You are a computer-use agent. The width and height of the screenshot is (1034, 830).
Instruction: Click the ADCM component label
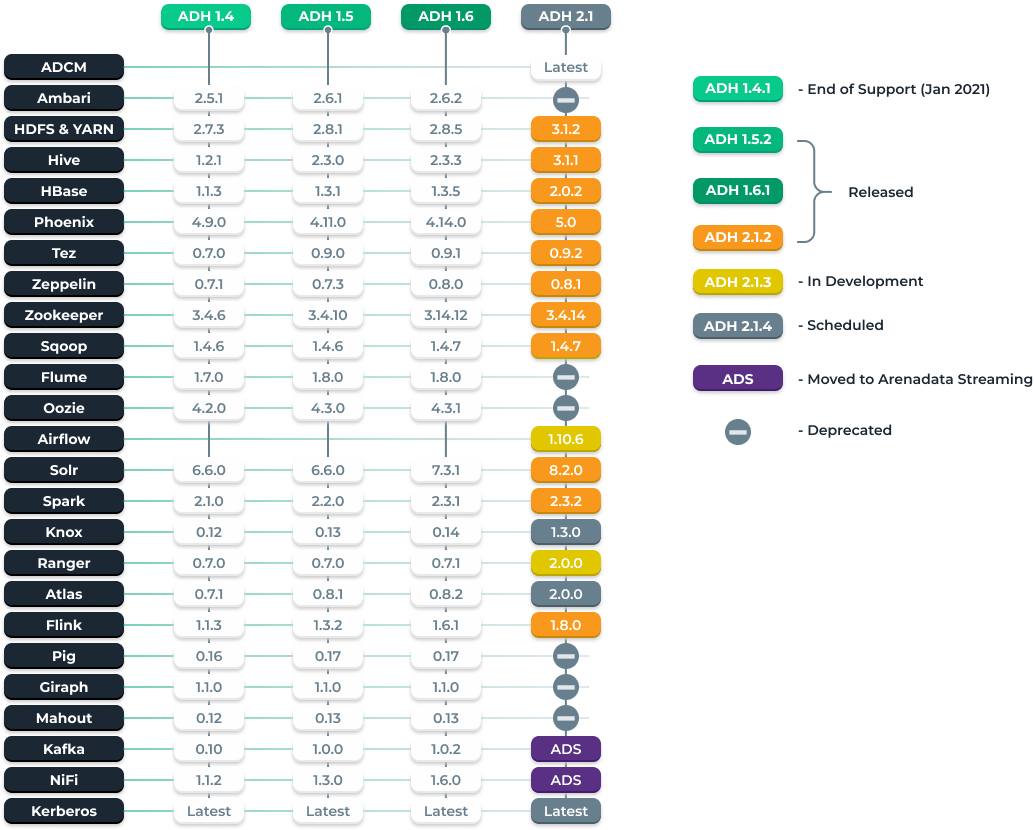coord(64,67)
